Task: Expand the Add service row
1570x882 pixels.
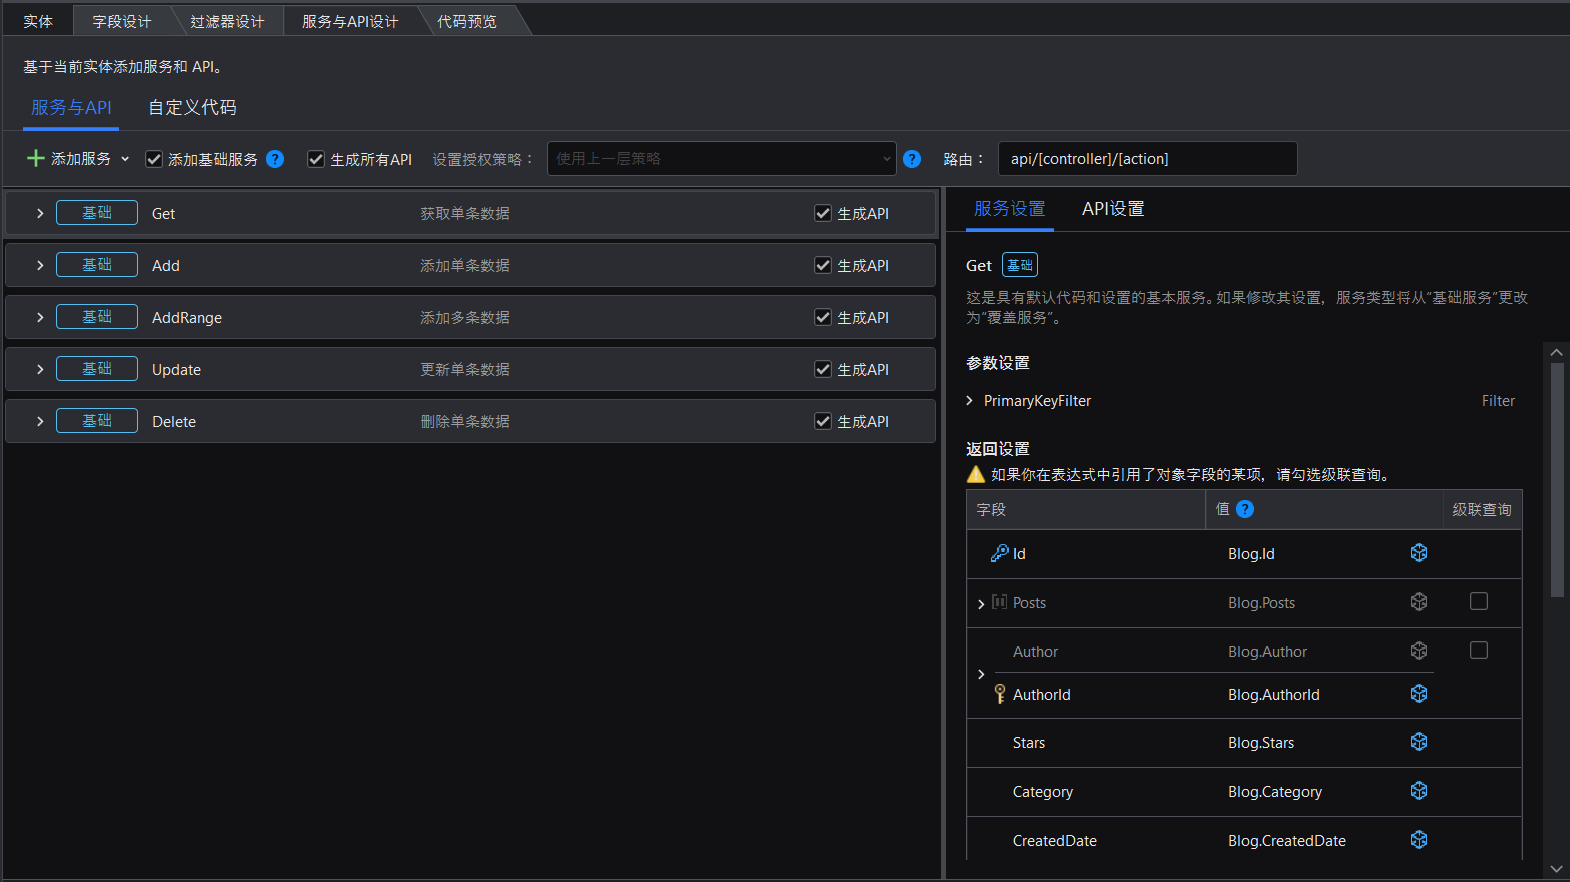Action: click(x=40, y=265)
